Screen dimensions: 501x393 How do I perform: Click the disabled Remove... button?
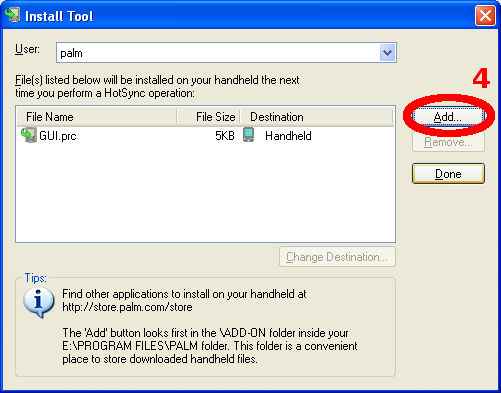point(448,142)
